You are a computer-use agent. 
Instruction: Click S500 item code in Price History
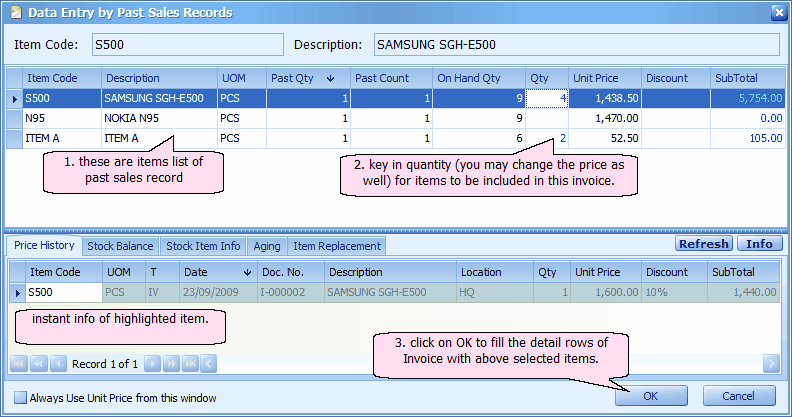pyautogui.click(x=64, y=292)
